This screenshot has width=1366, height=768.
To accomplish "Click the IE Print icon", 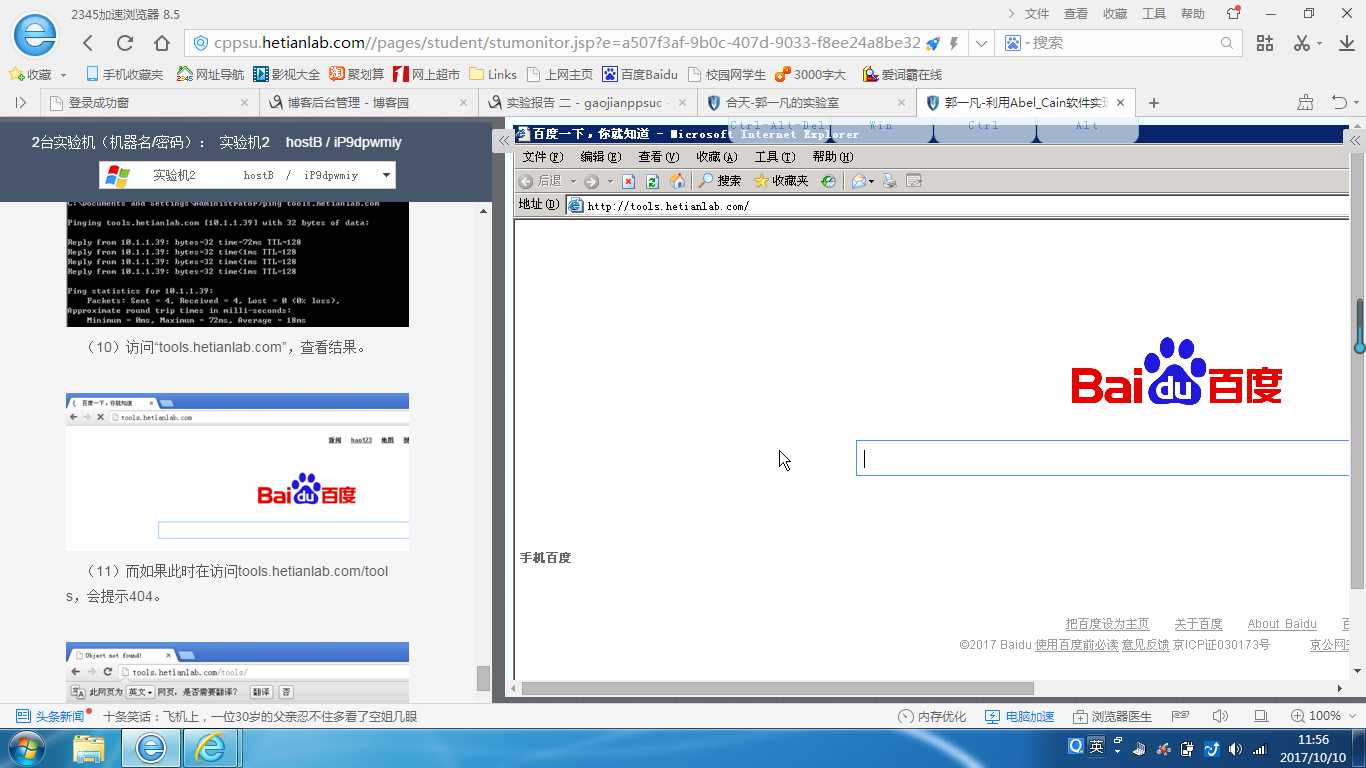I will (x=889, y=181).
